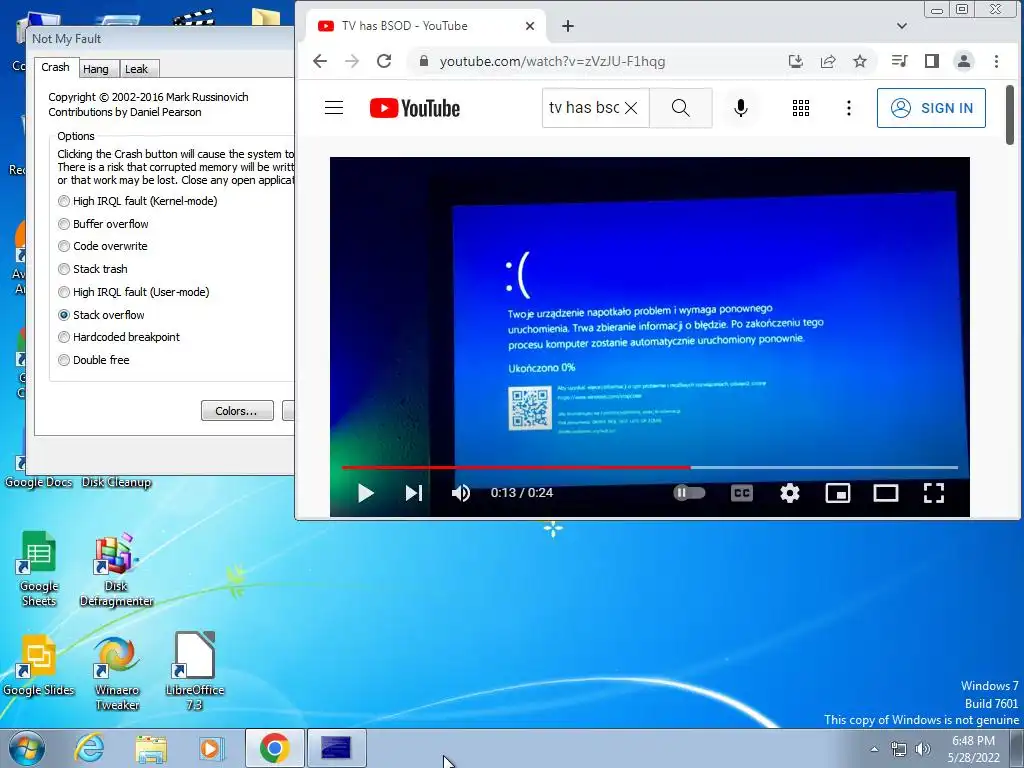Open YouTube apps grid icon
This screenshot has width=1024, height=768.
pyautogui.click(x=801, y=108)
